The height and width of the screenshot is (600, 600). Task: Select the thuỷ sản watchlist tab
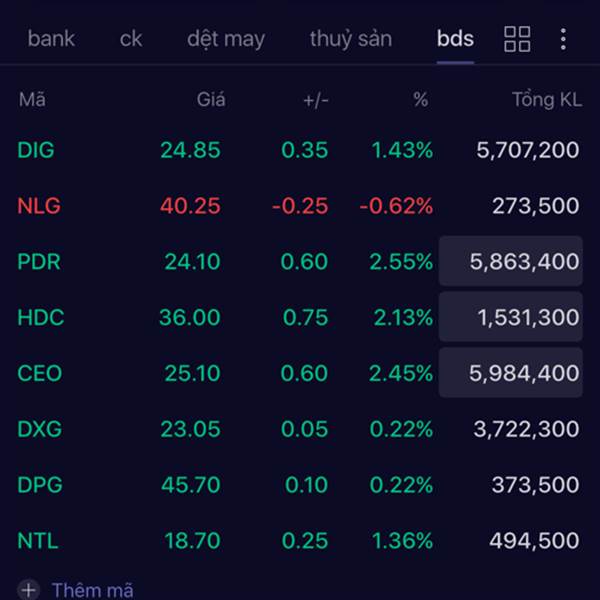tap(350, 39)
